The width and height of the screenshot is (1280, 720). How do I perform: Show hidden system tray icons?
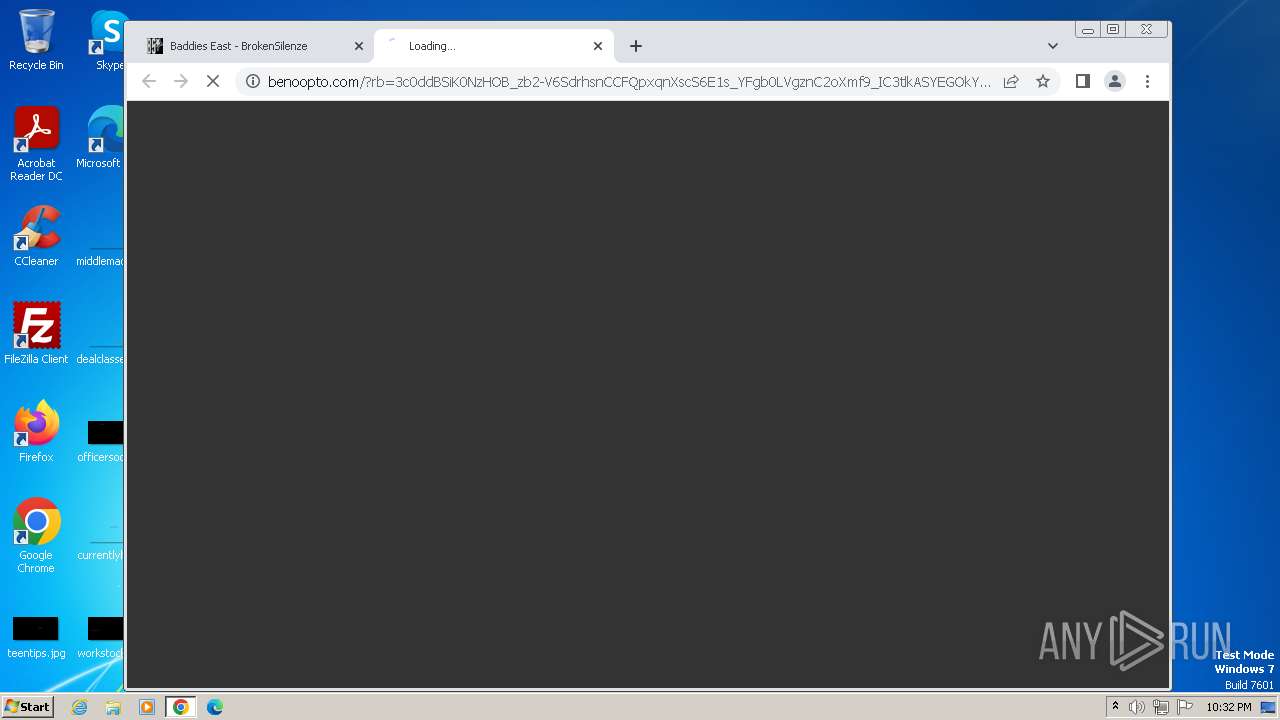point(1115,707)
